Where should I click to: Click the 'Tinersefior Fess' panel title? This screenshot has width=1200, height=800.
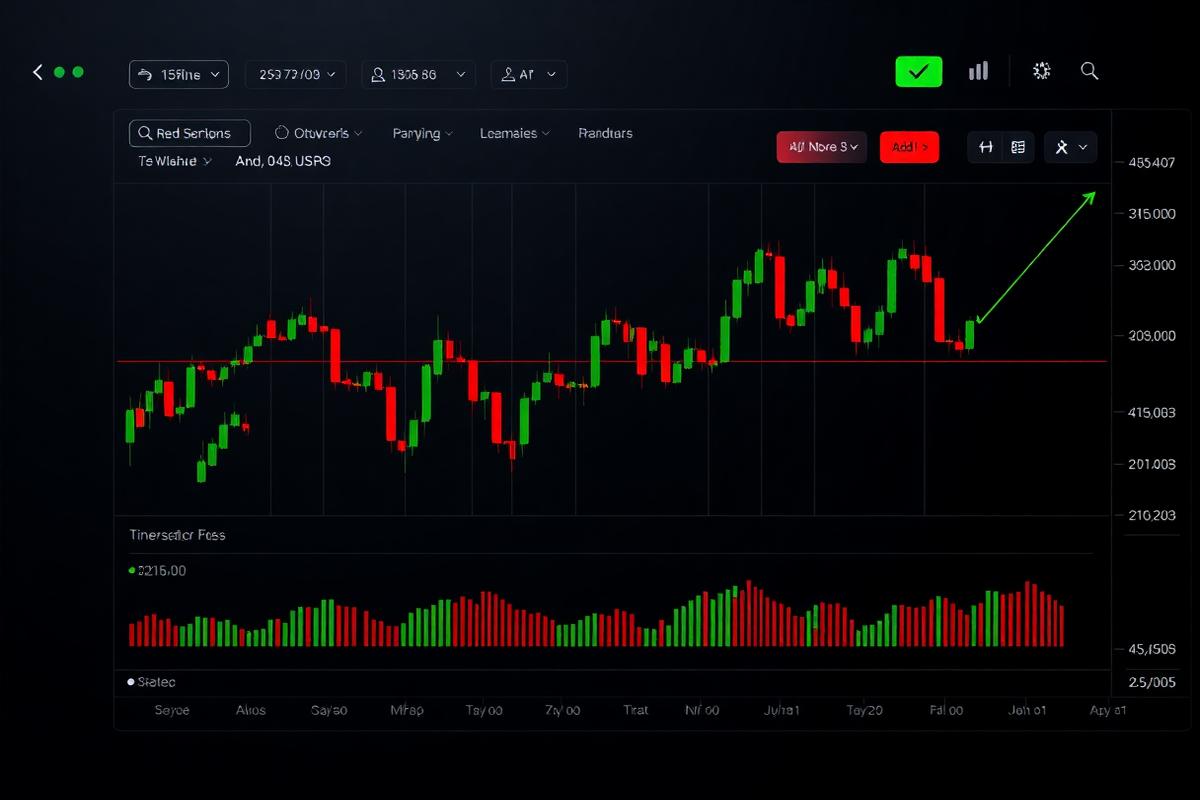[x=177, y=535]
